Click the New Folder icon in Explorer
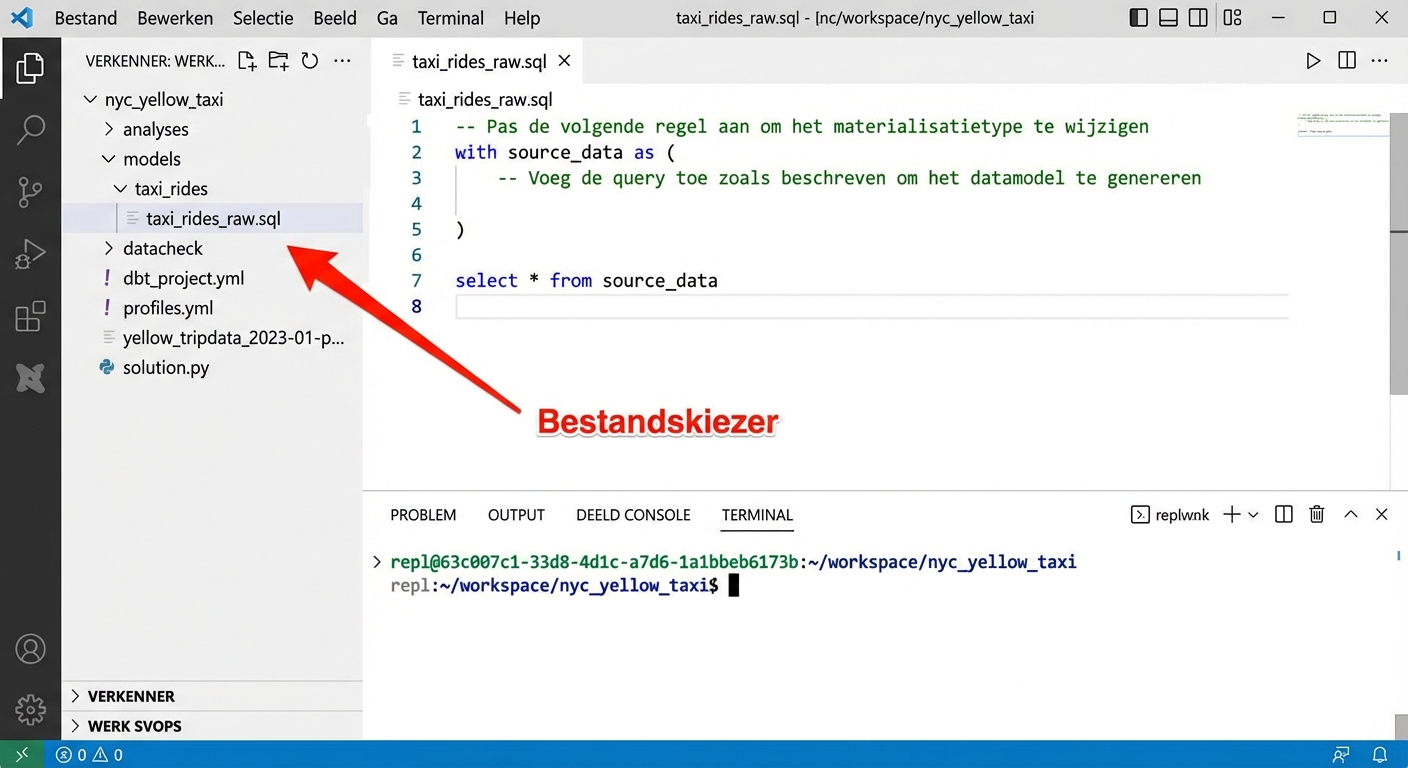The width and height of the screenshot is (1408, 768). tap(278, 61)
